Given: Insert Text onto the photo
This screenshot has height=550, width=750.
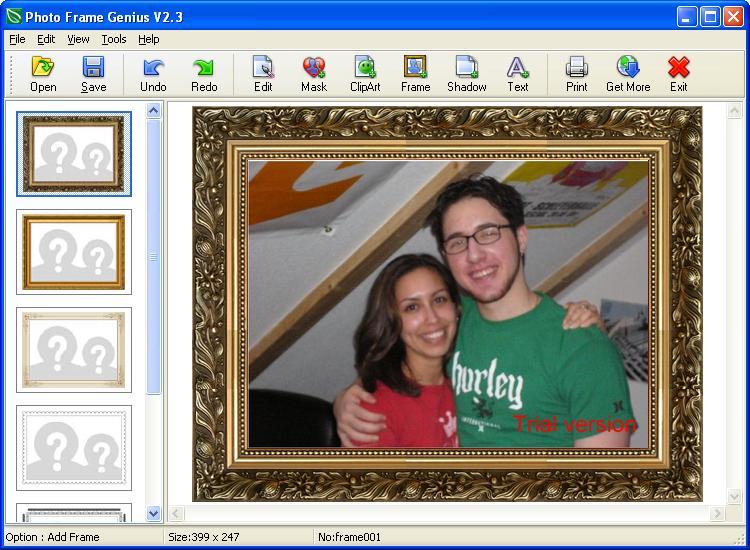Looking at the screenshot, I should point(518,74).
